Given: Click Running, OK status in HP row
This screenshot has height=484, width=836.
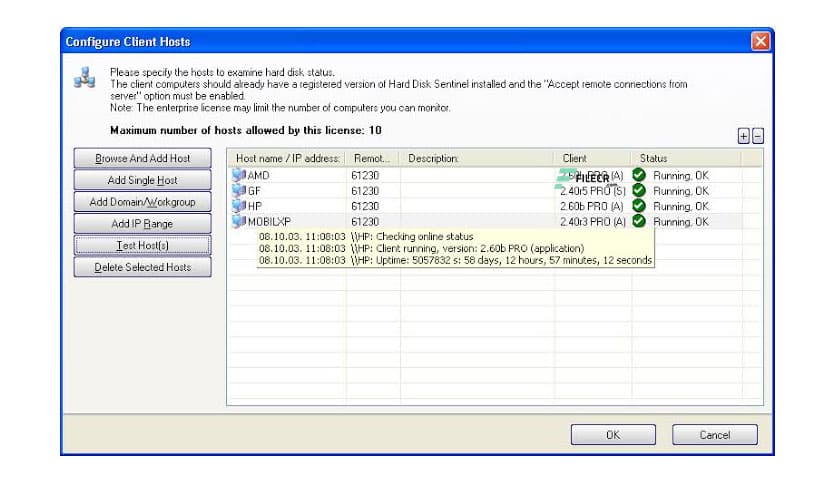Looking at the screenshot, I should pos(681,206).
